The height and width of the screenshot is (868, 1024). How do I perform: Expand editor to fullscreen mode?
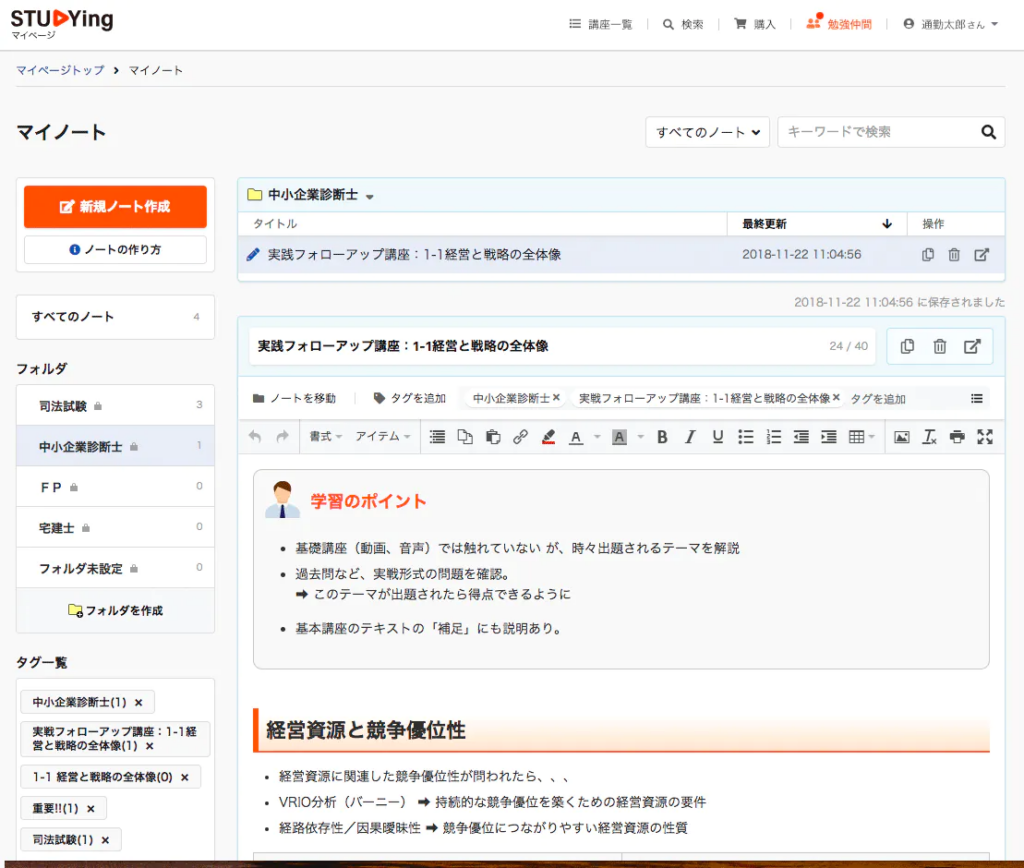[984, 437]
